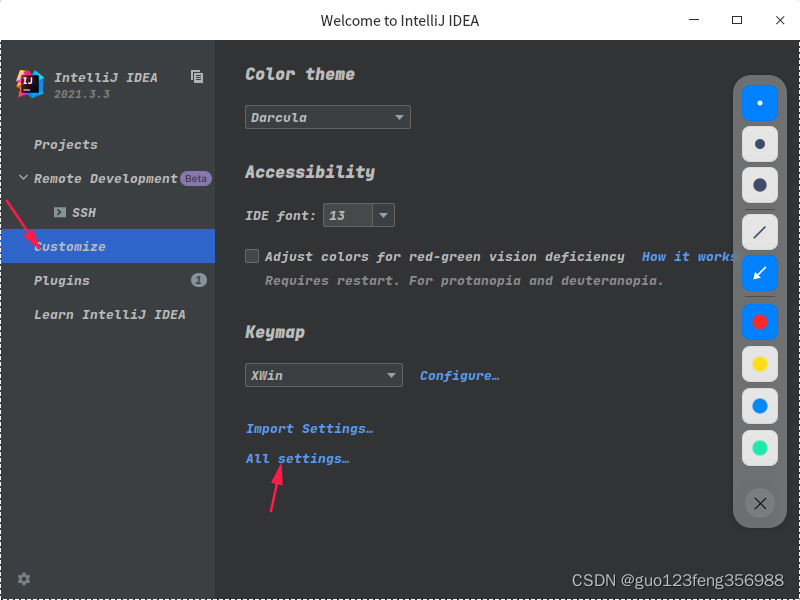The image size is (800, 600).
Task: Click the Configure… keymap link
Action: click(459, 376)
